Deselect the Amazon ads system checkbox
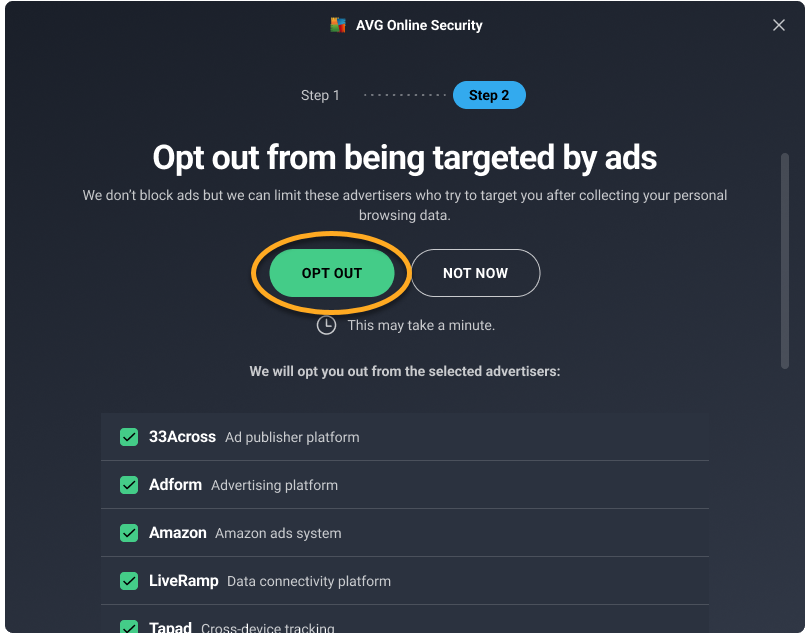Screen dimensions: 812x637 click(129, 533)
